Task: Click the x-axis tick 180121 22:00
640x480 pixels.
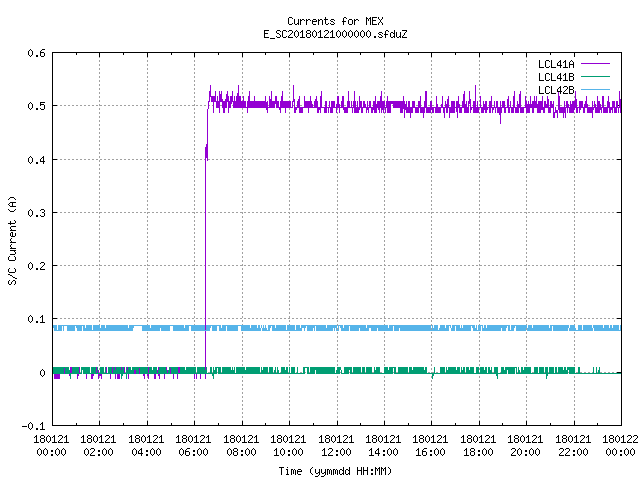Action: [x=573, y=446]
